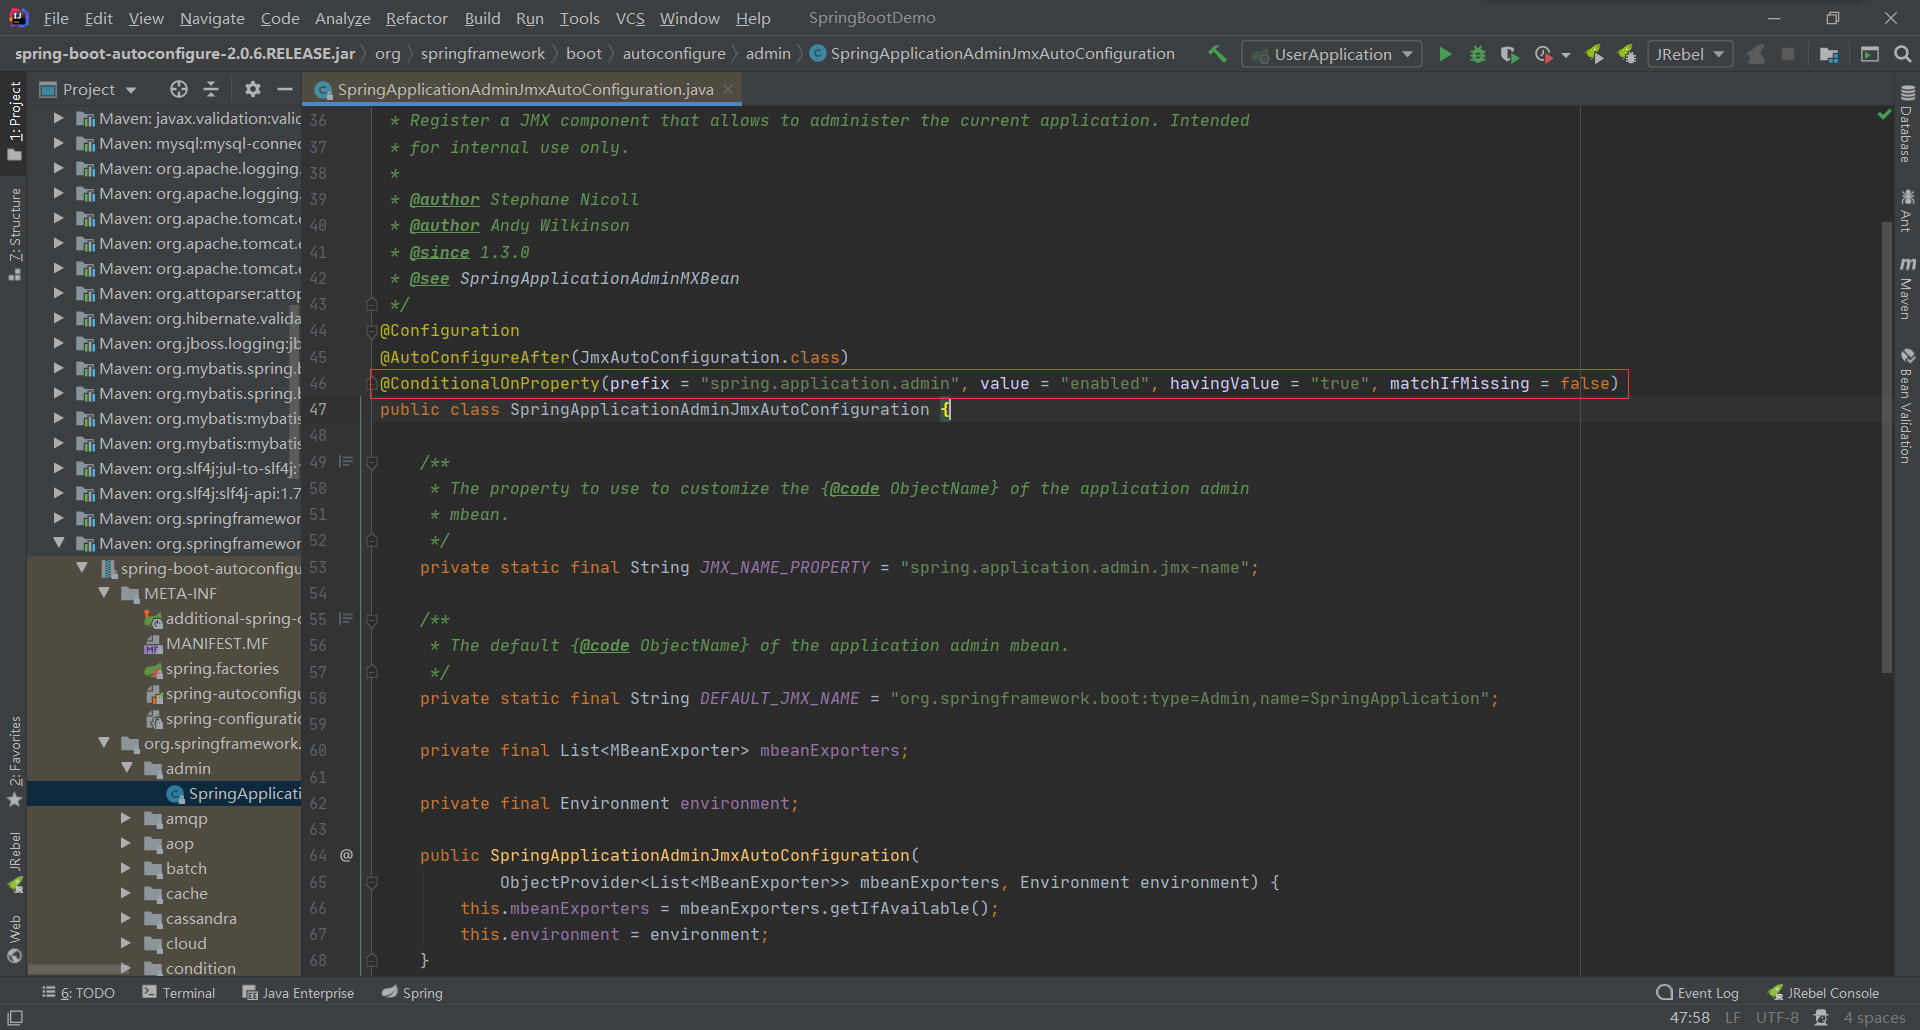Image resolution: width=1920 pixels, height=1030 pixels.
Task: Open the Terminal tool window
Action: pyautogui.click(x=179, y=993)
